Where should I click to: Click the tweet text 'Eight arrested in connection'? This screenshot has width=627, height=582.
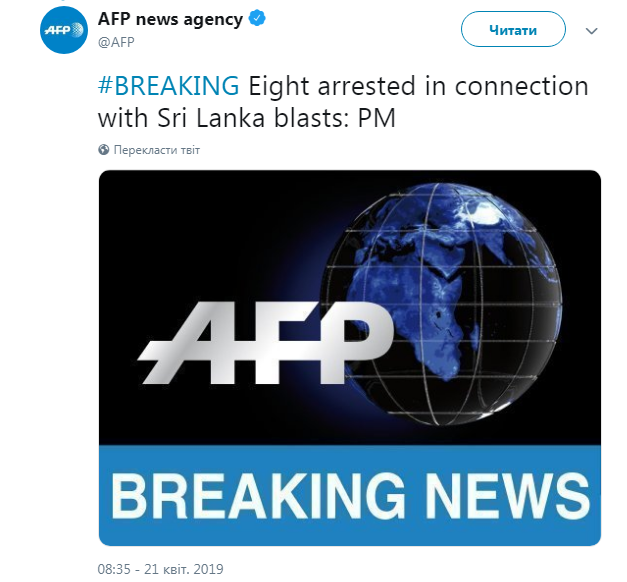point(417,85)
